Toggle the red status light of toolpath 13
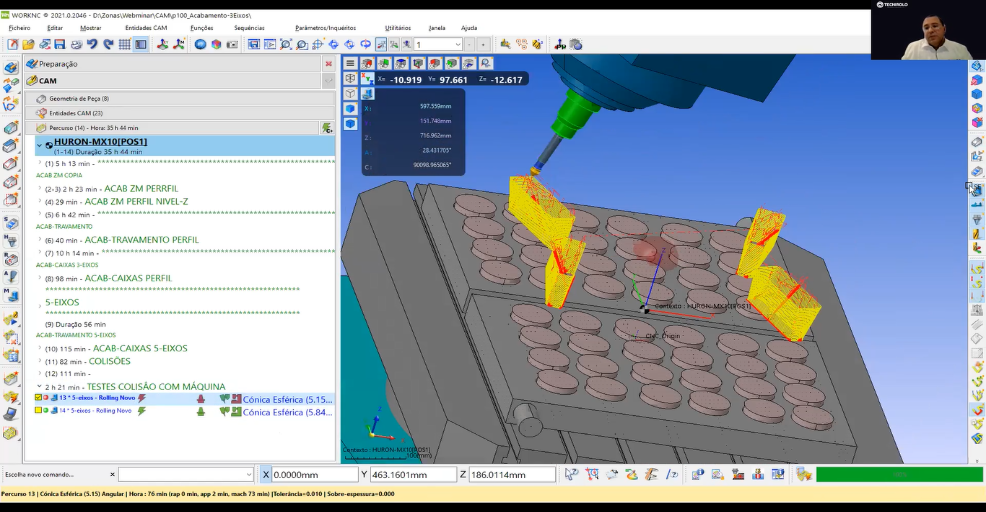Screen dimensions: 986x512 click(x=46, y=398)
